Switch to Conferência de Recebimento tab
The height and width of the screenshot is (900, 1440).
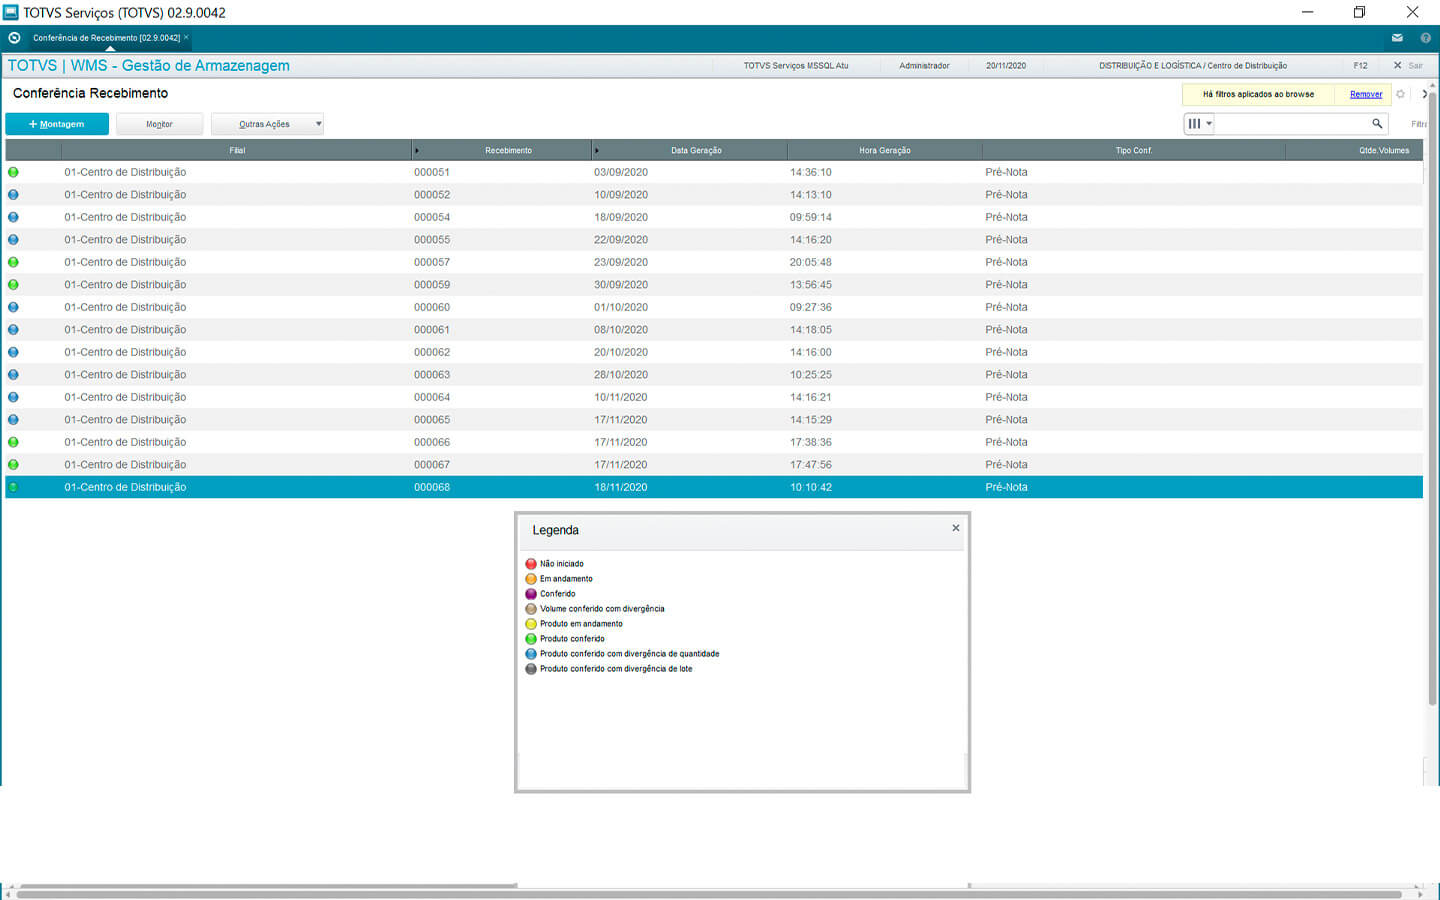tap(106, 38)
